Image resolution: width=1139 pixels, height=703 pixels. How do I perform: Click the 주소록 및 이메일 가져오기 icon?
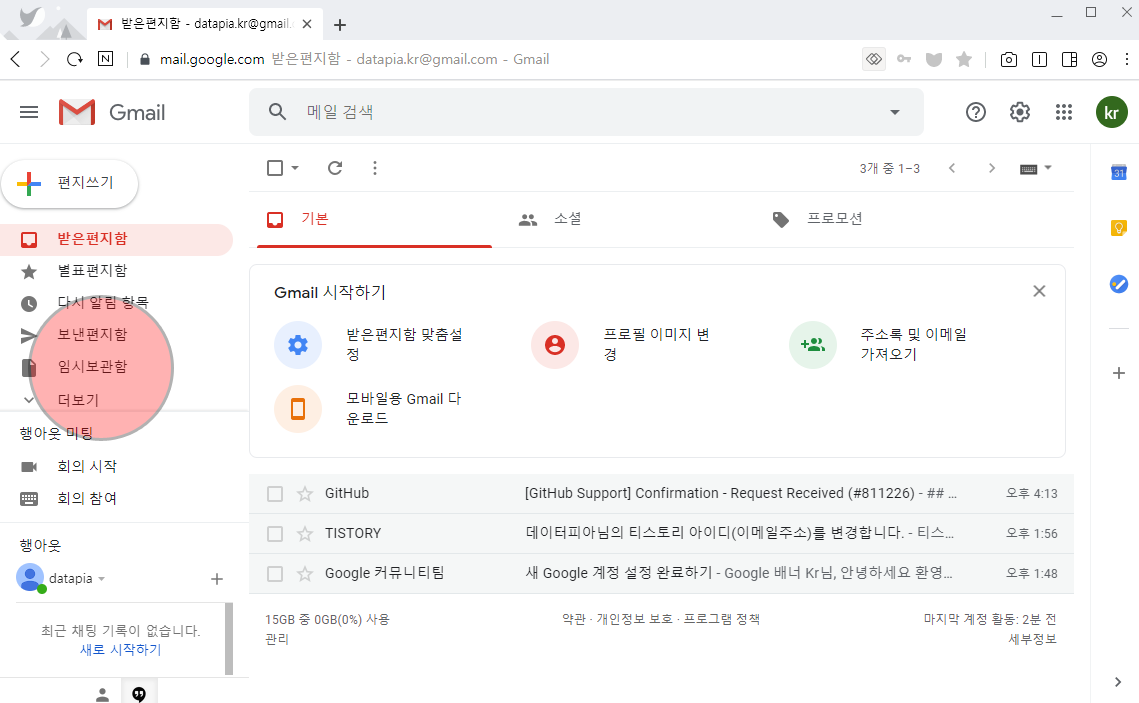point(813,345)
